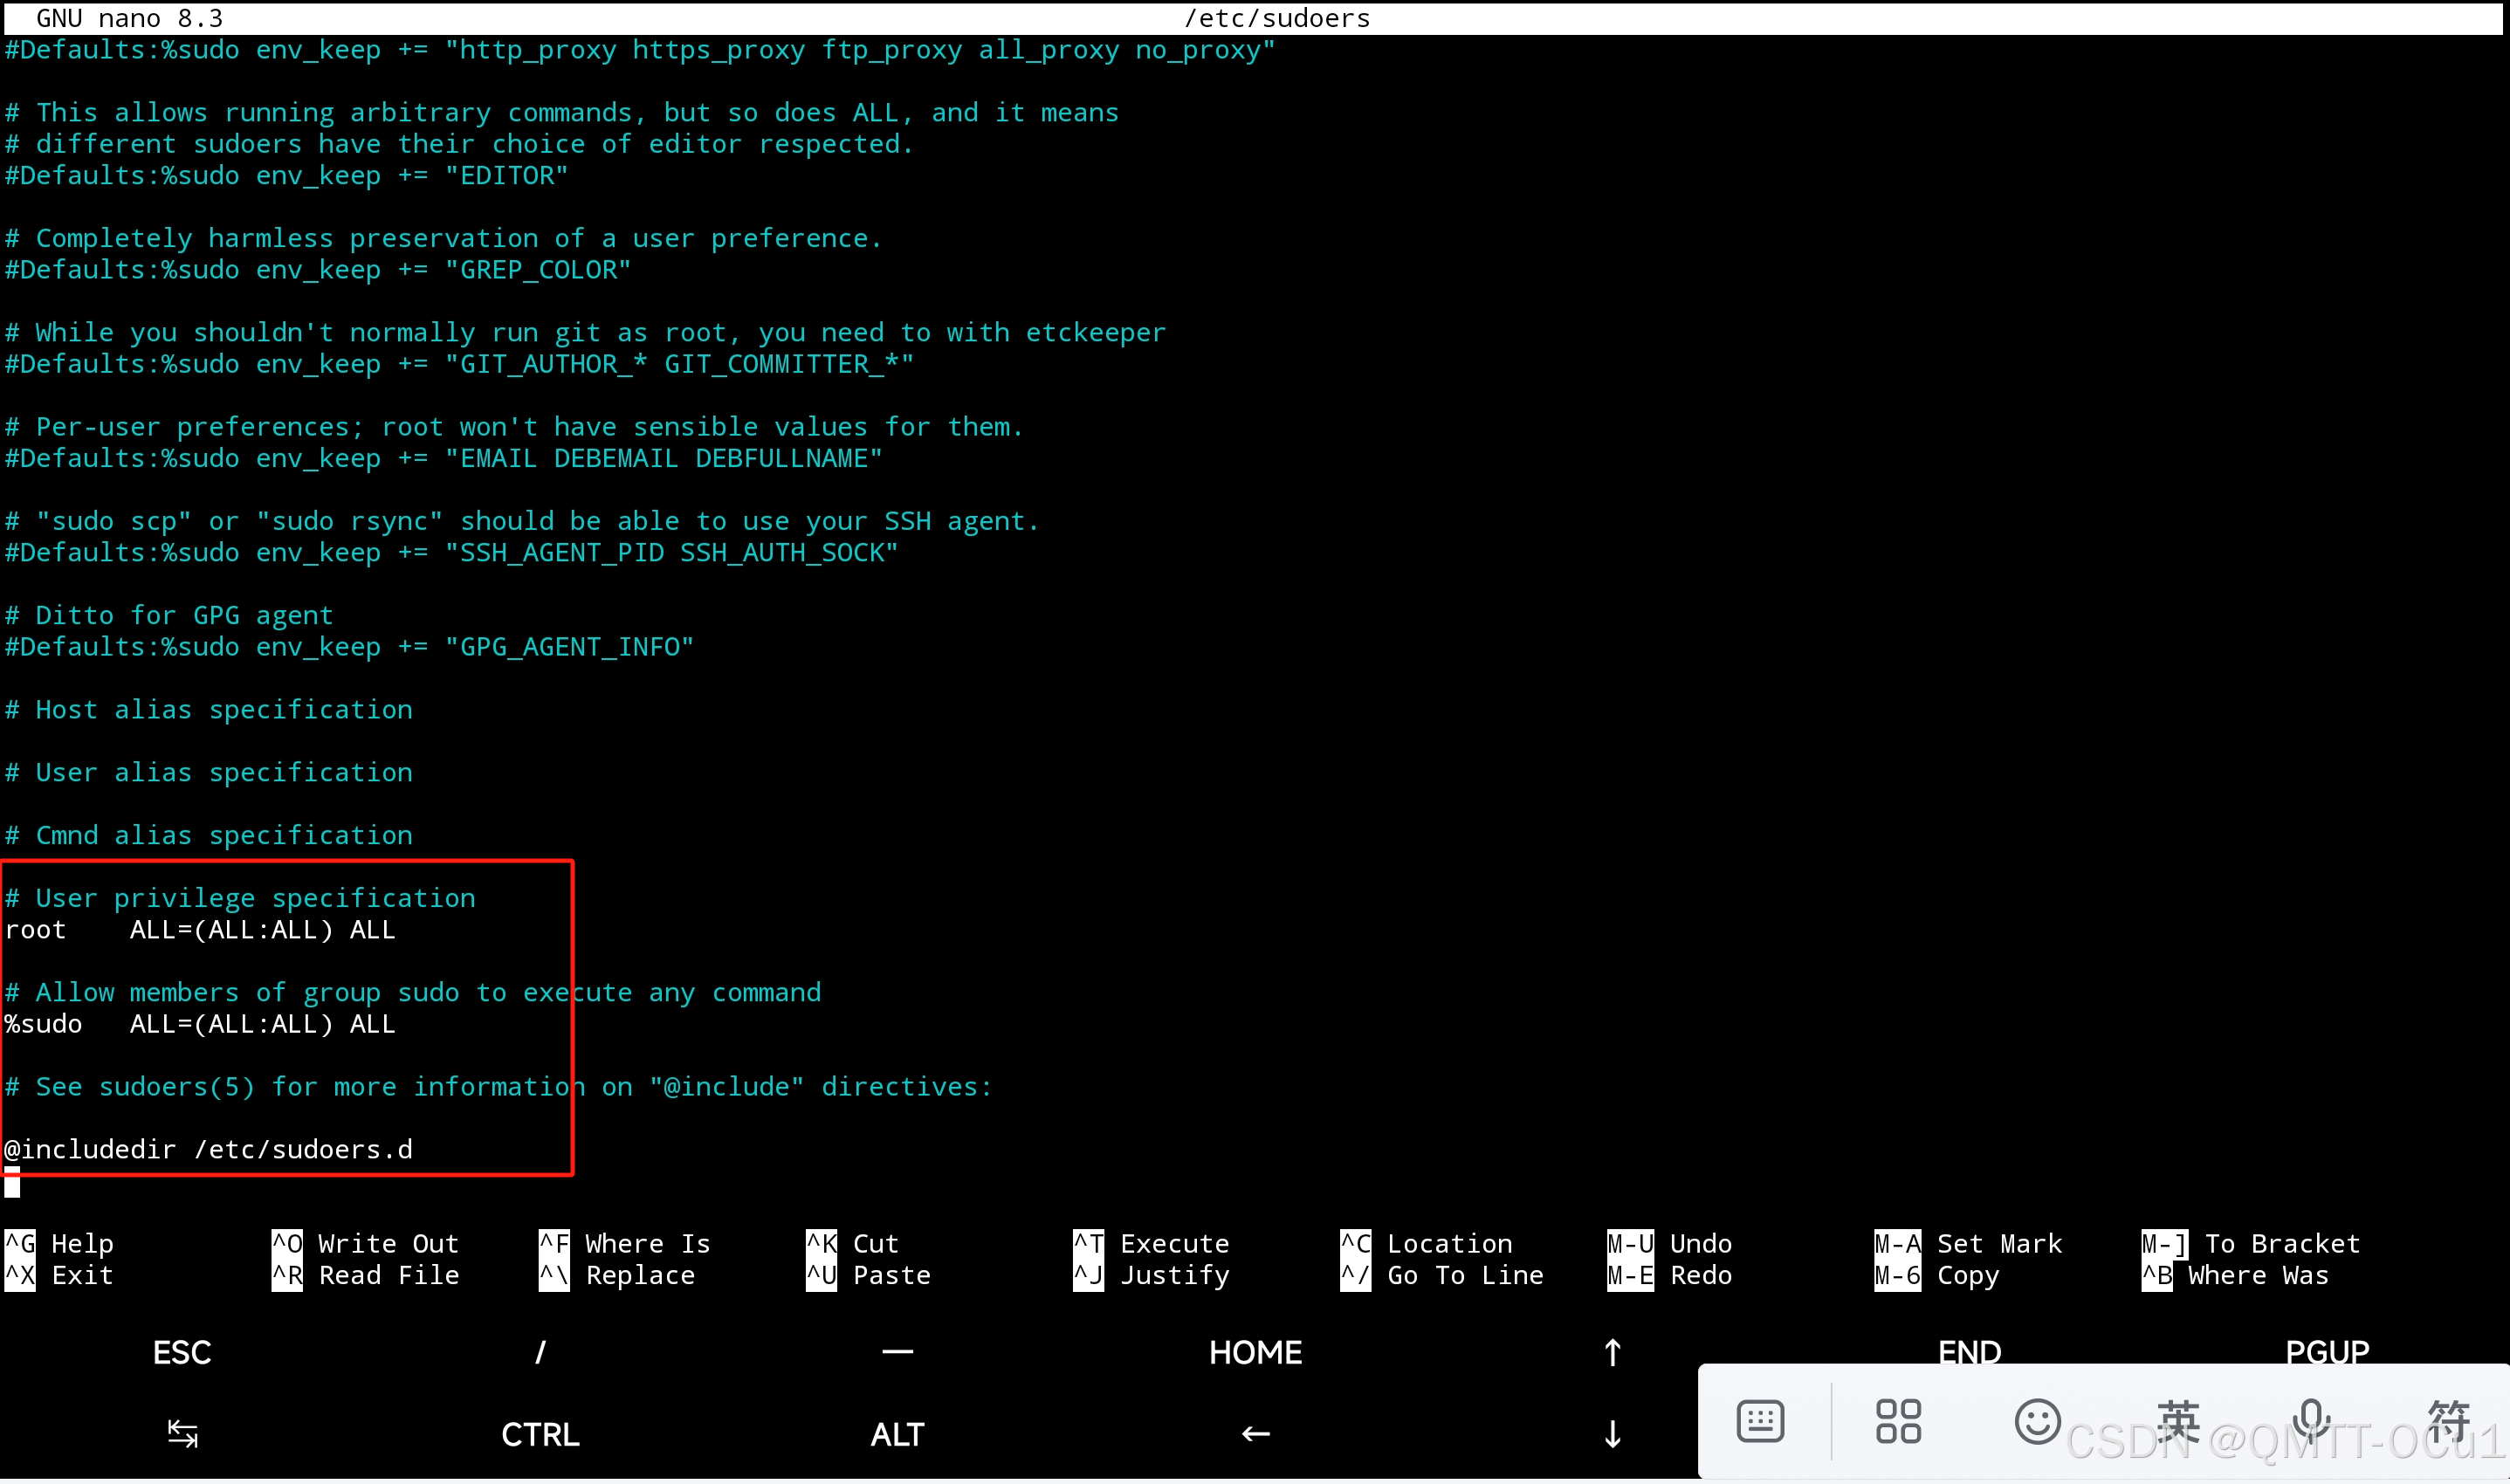
Task: Click the GIT_AUTHOR_* GIT_COMMITTER_* line
Action: tap(459, 364)
